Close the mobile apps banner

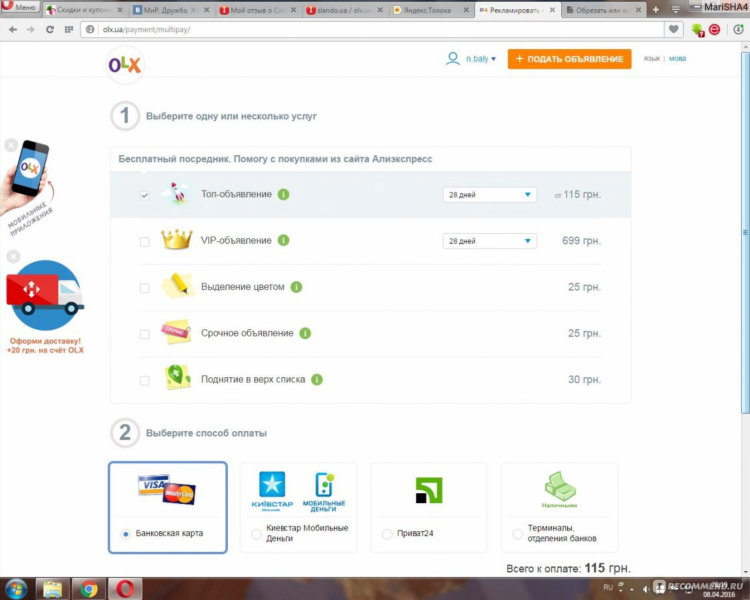pyautogui.click(x=11, y=145)
